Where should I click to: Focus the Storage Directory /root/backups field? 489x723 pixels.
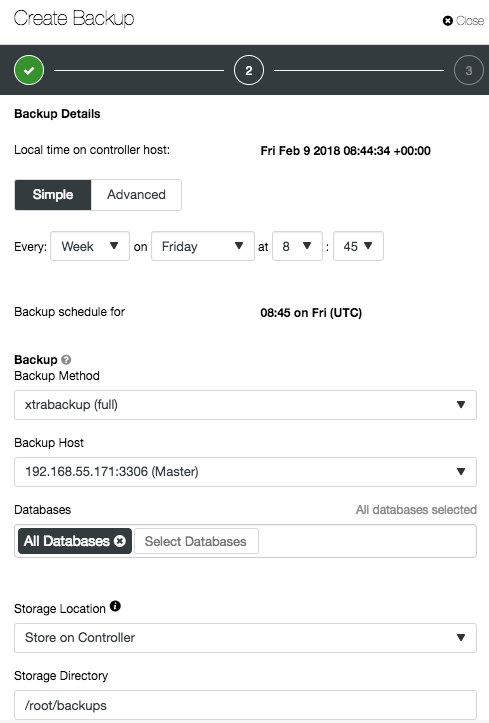coord(245,705)
